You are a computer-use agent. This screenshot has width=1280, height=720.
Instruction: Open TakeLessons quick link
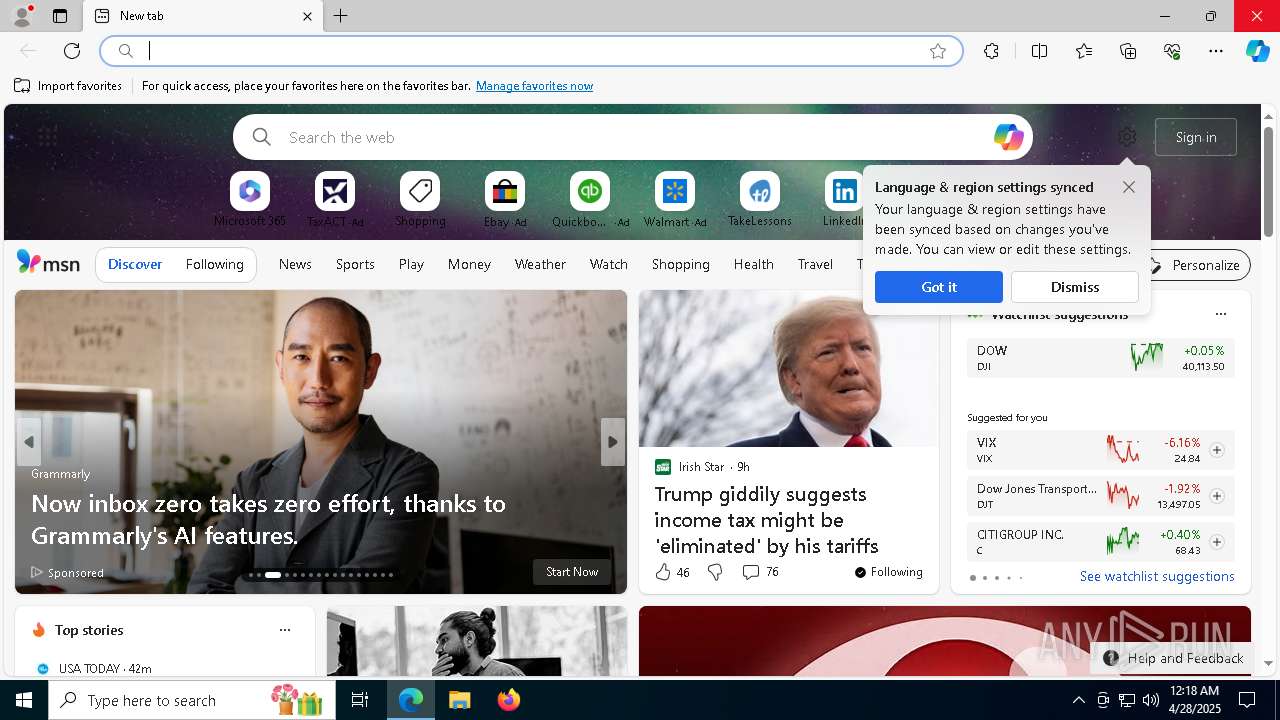[x=760, y=200]
